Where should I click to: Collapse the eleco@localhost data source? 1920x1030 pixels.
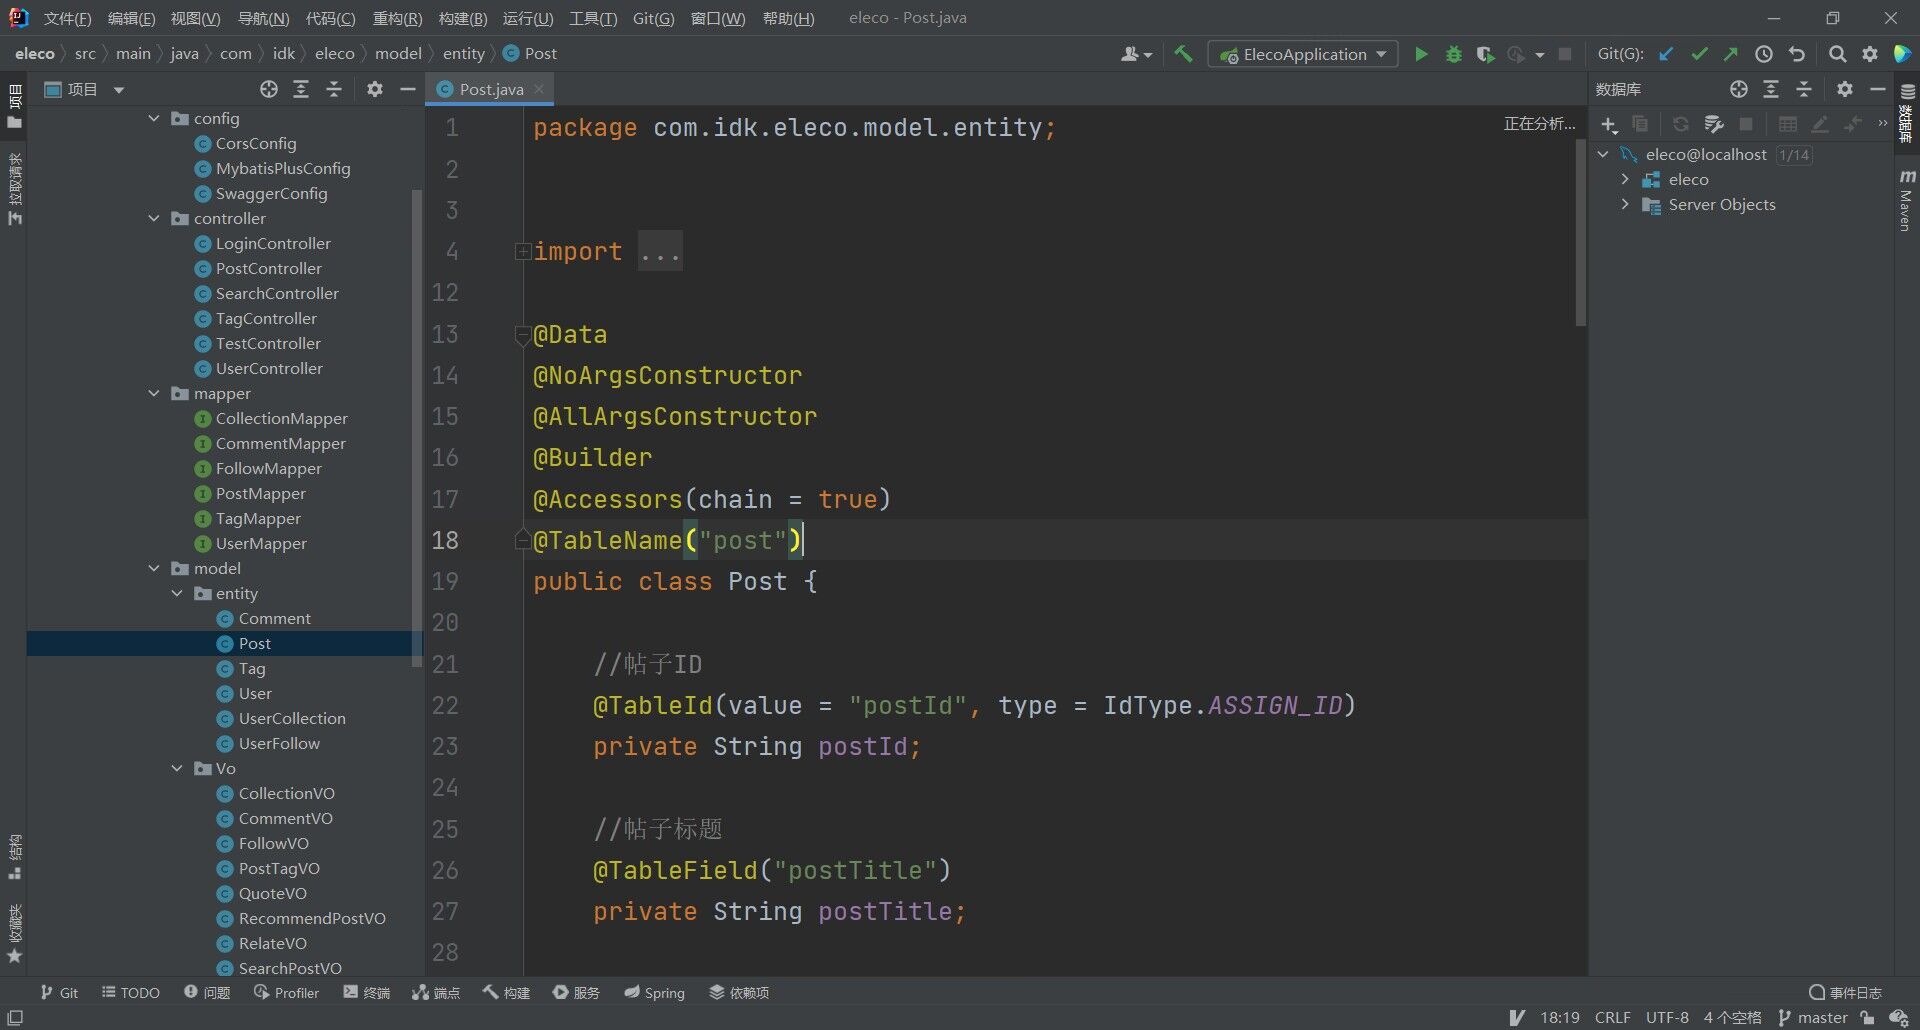coord(1603,154)
